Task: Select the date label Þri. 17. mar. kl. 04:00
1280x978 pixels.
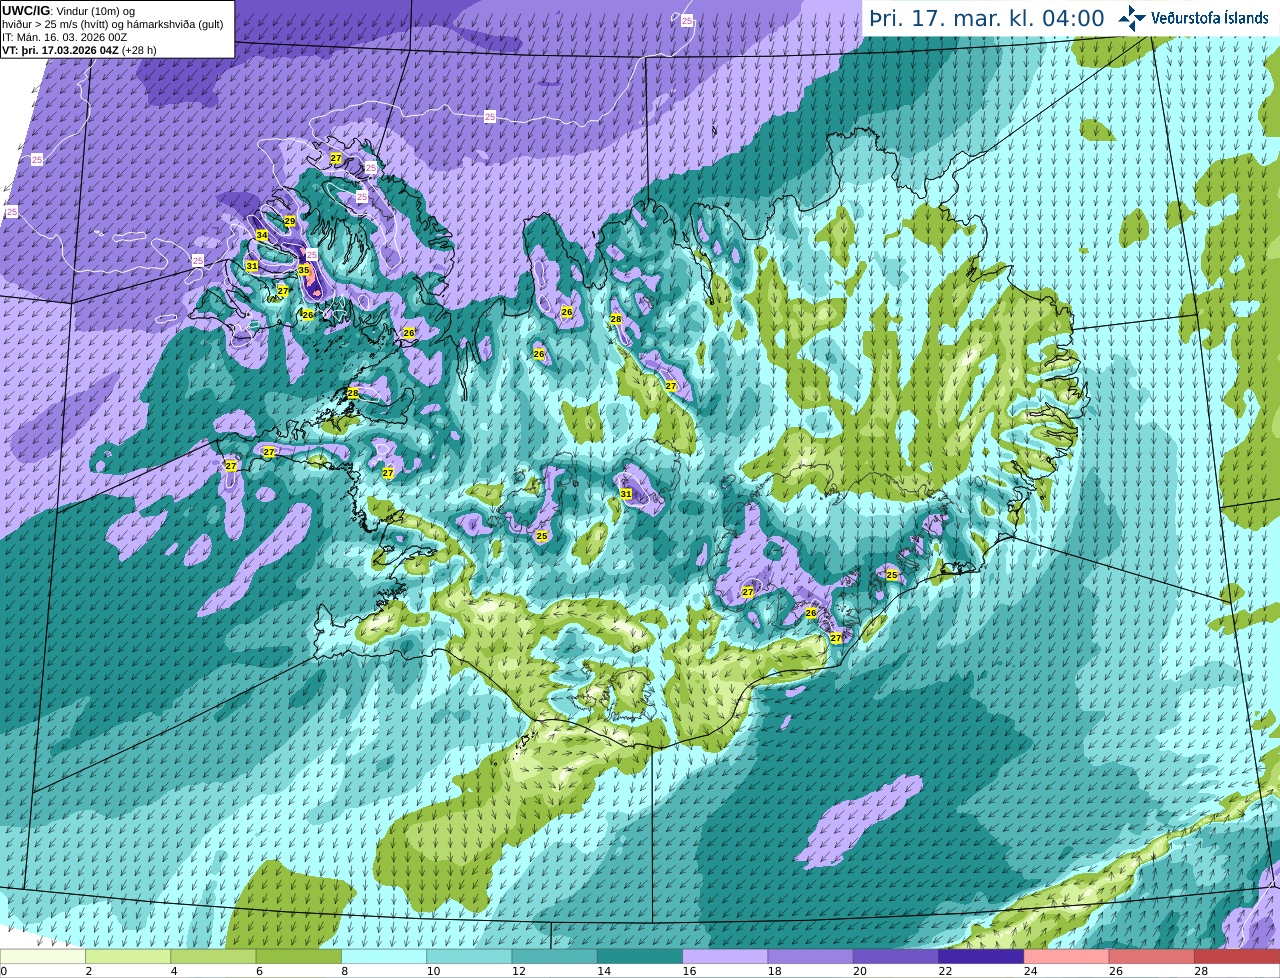Action: click(x=986, y=18)
